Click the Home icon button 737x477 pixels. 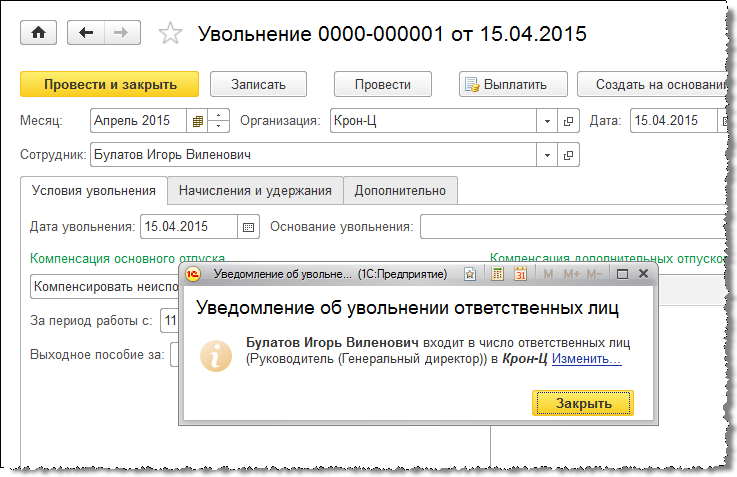point(39,33)
